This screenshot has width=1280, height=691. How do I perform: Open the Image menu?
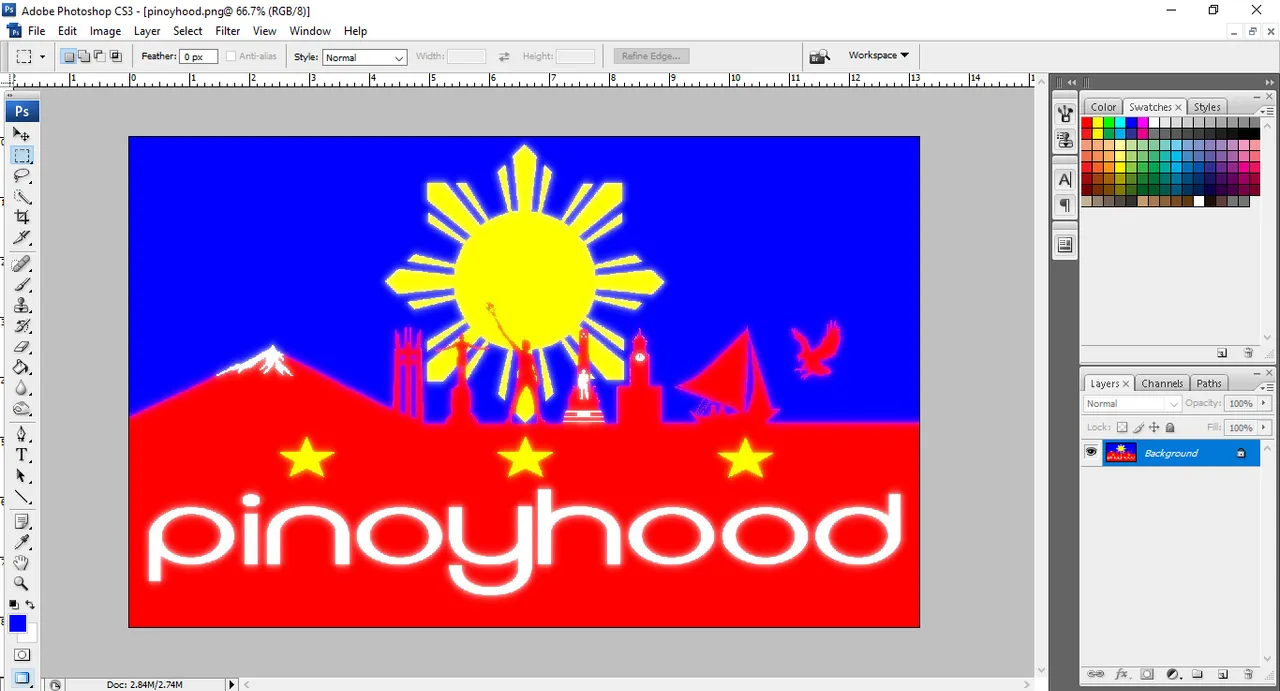pyautogui.click(x=105, y=31)
